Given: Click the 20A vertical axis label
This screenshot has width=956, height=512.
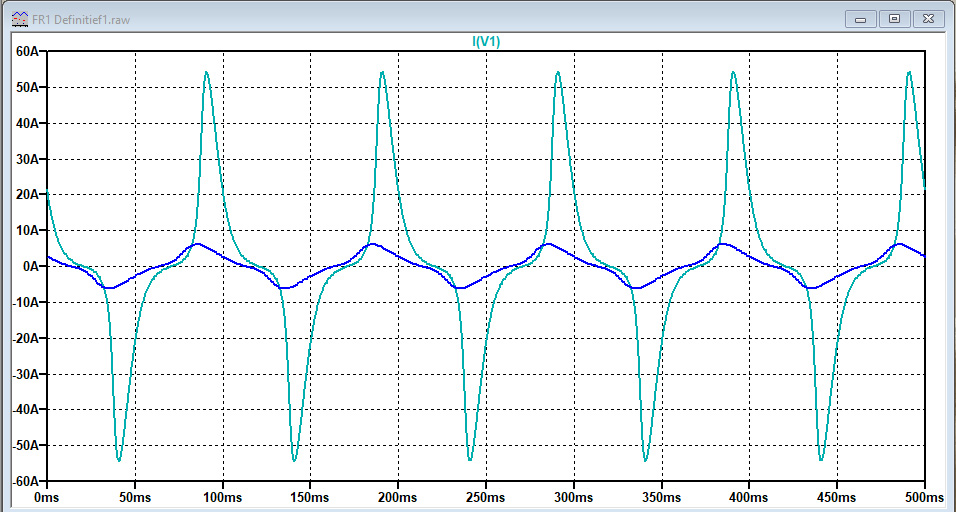Looking at the screenshot, I should coord(28,195).
